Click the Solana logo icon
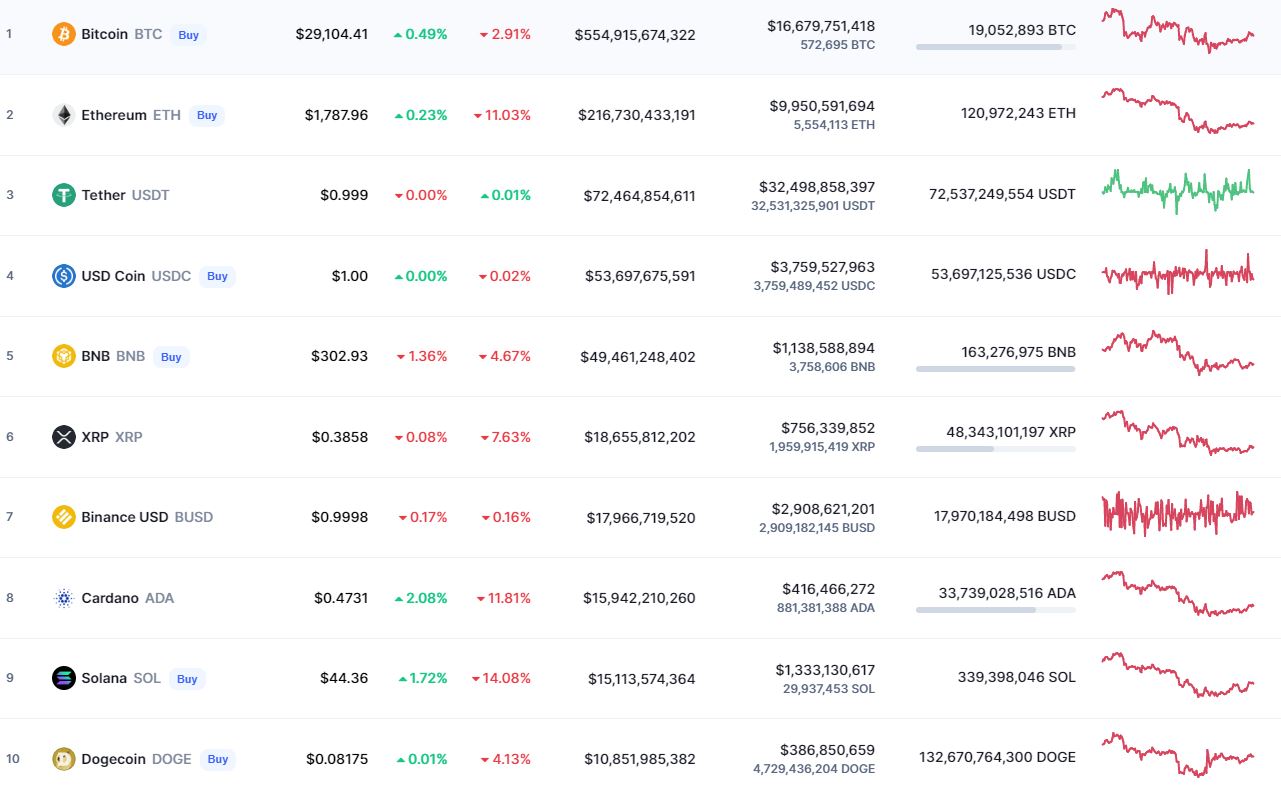1281x789 pixels. [64, 678]
